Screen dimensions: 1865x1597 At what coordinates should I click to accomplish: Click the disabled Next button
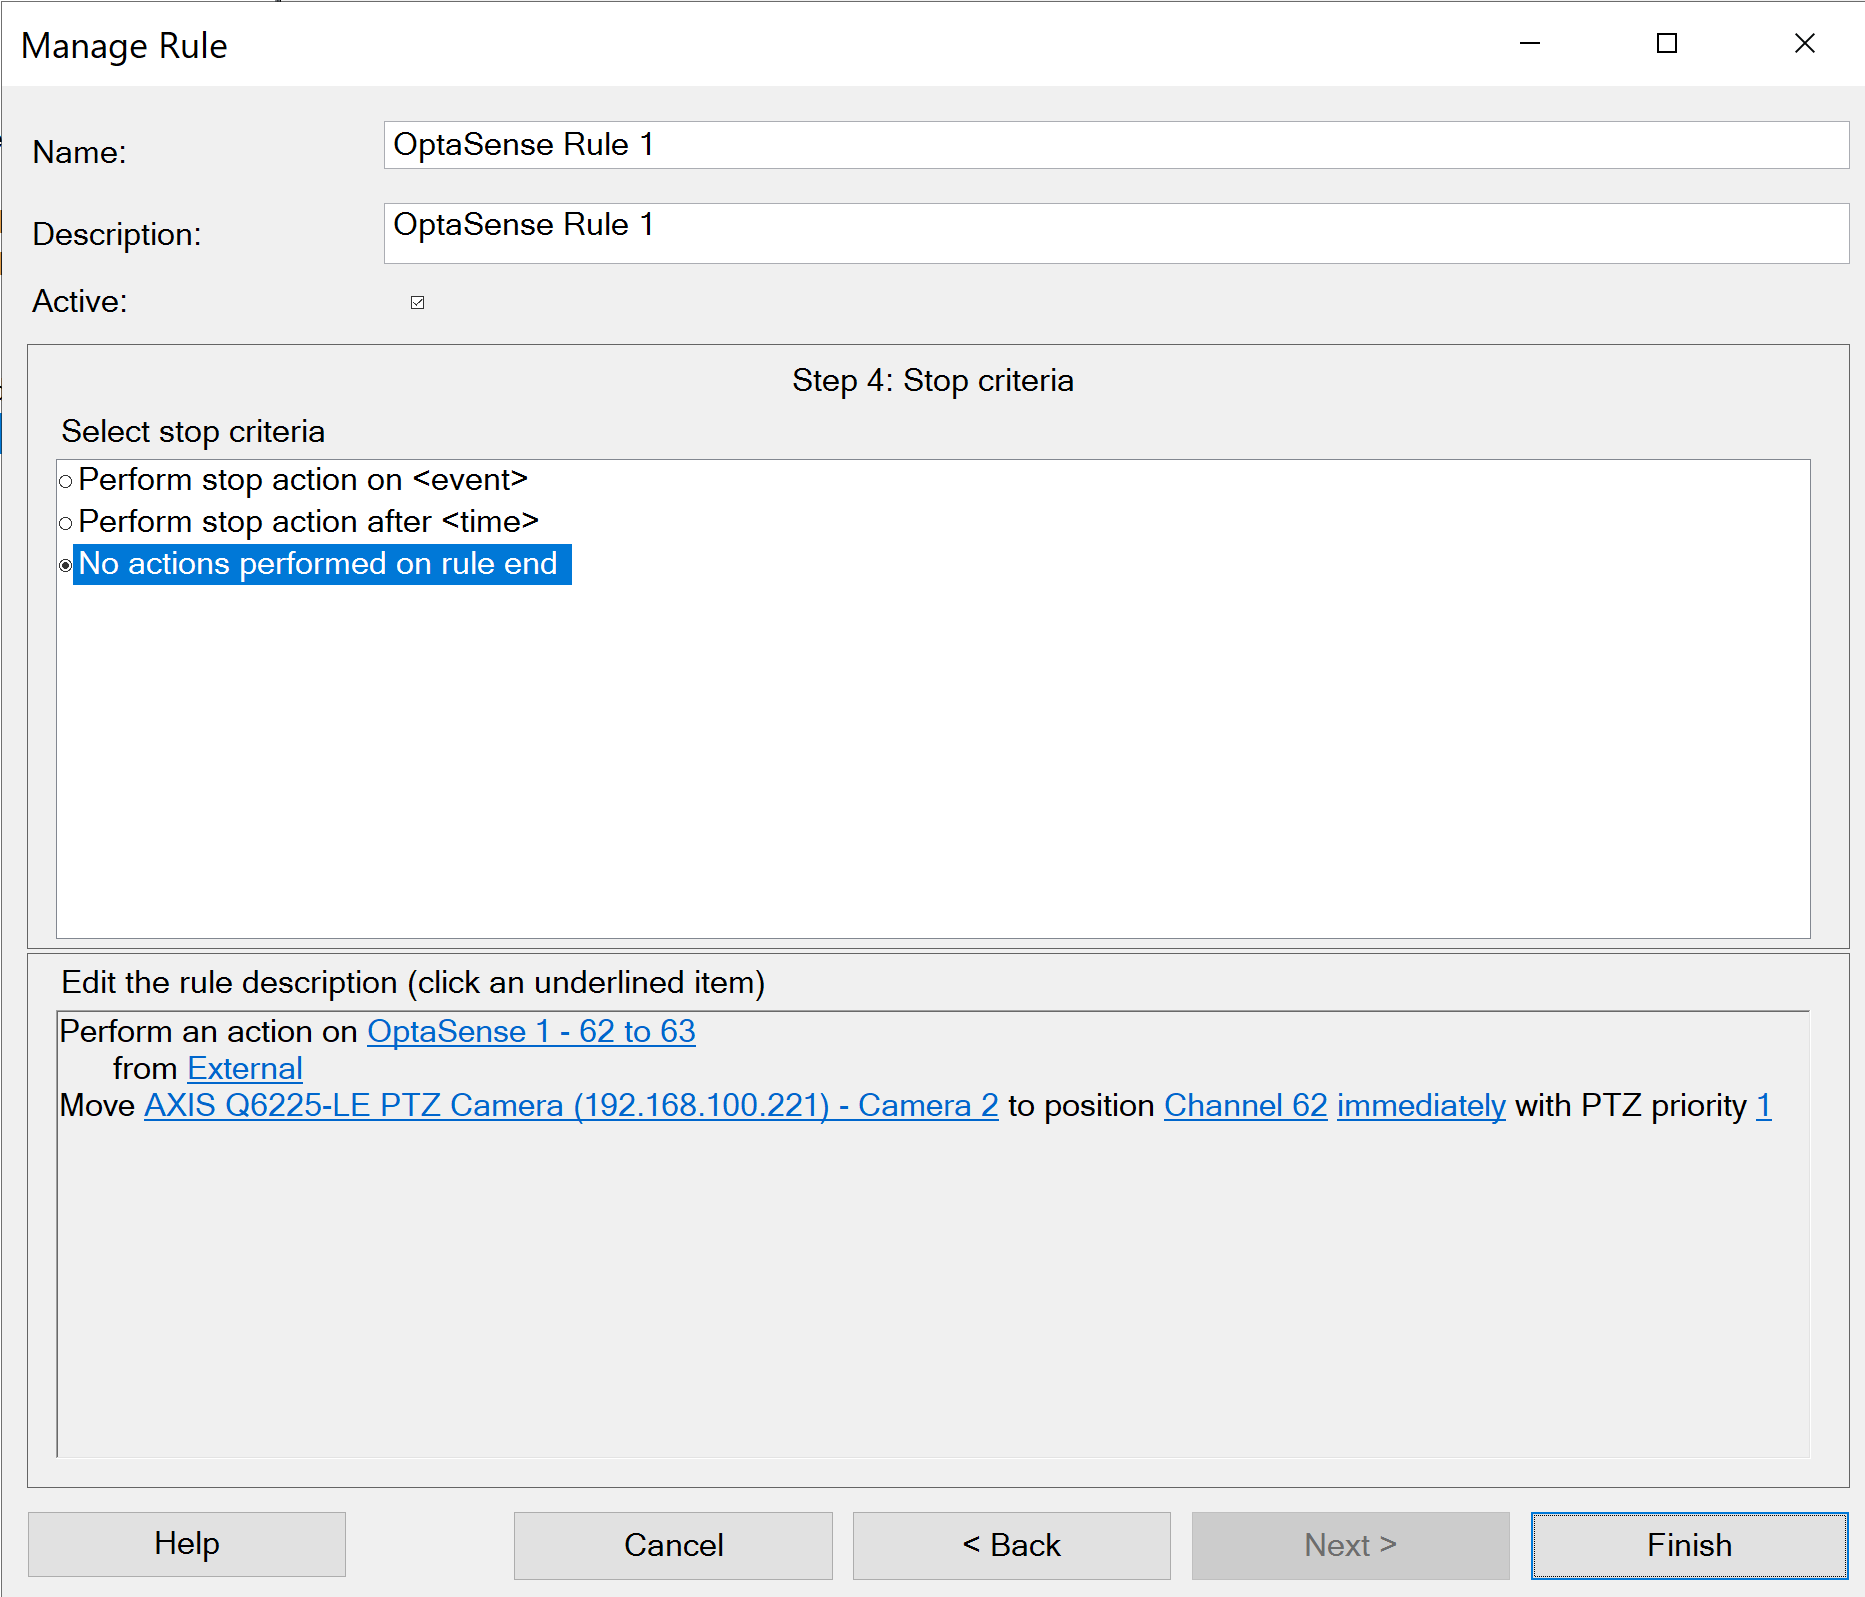tap(1350, 1545)
